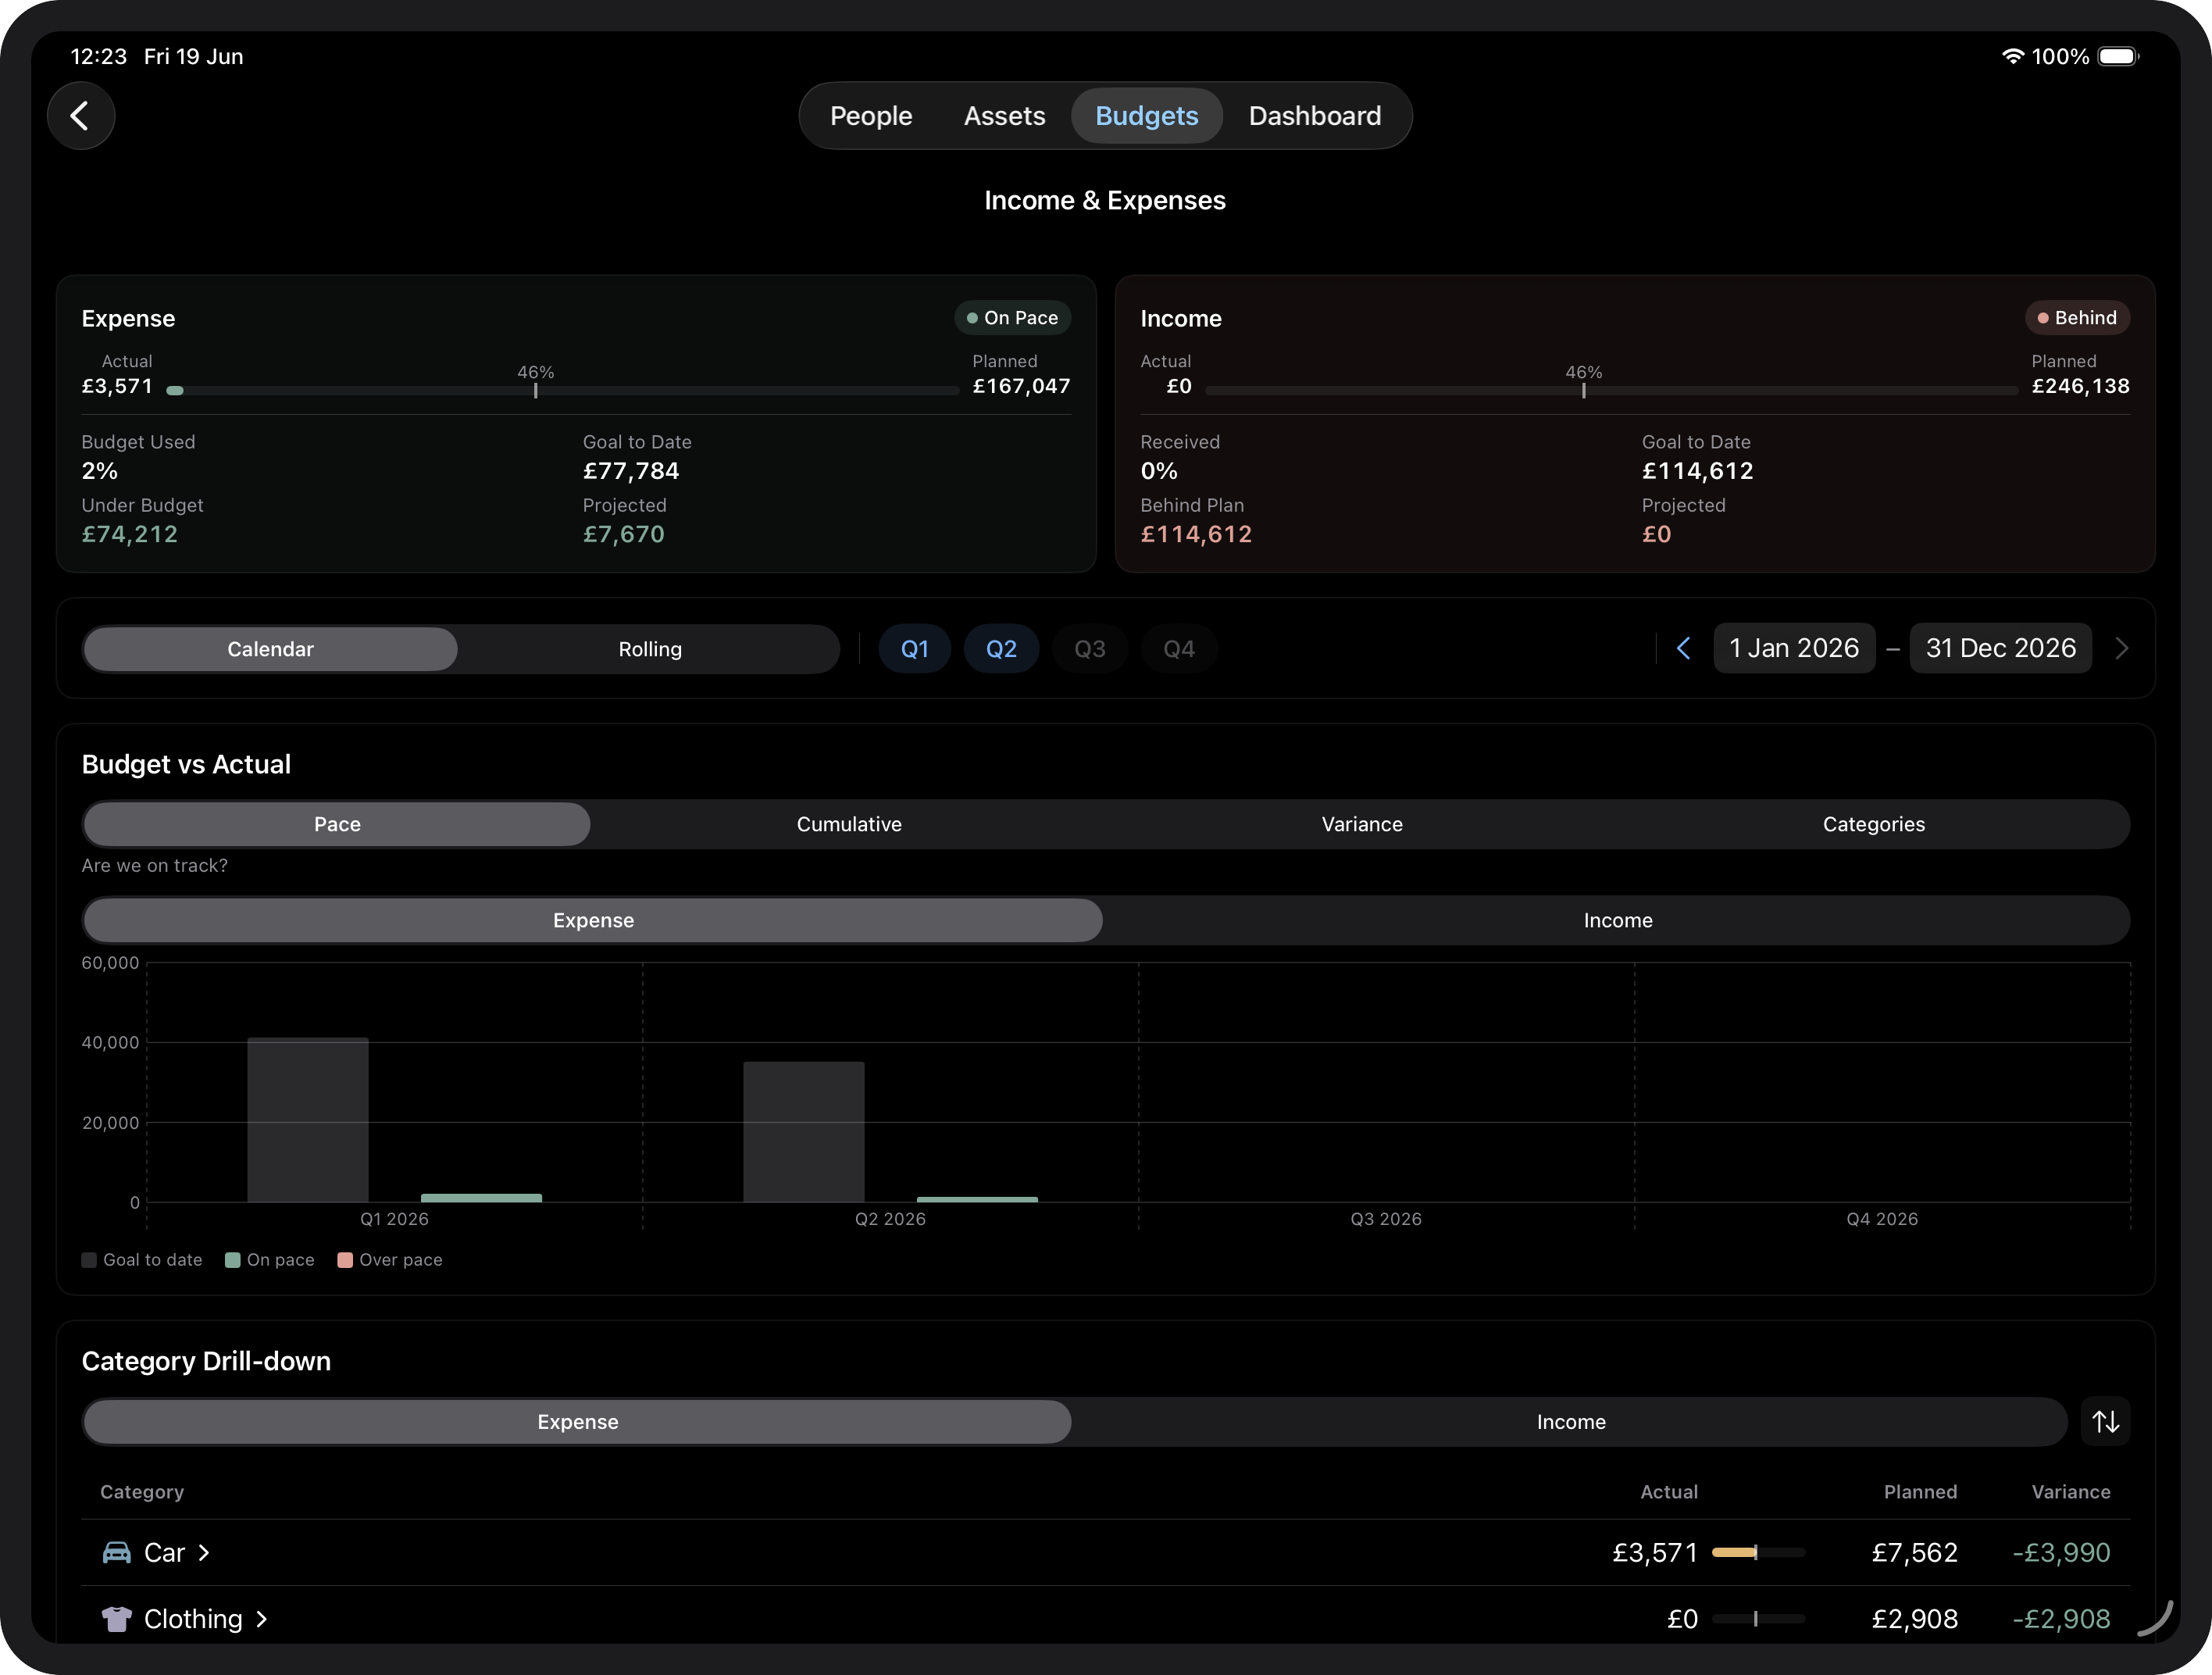Tap the On Pace status badge

pos(1012,318)
